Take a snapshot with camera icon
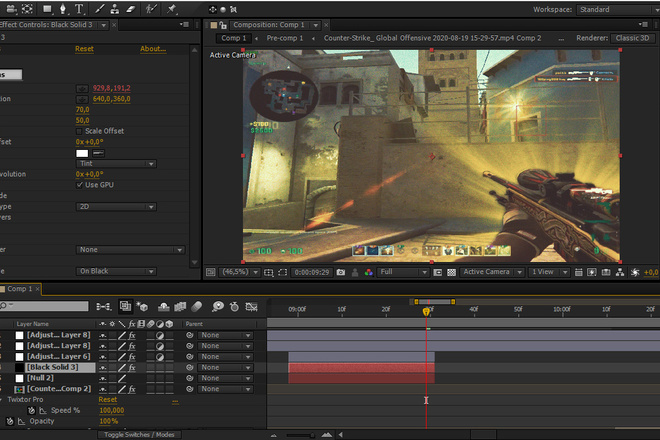 [341, 272]
